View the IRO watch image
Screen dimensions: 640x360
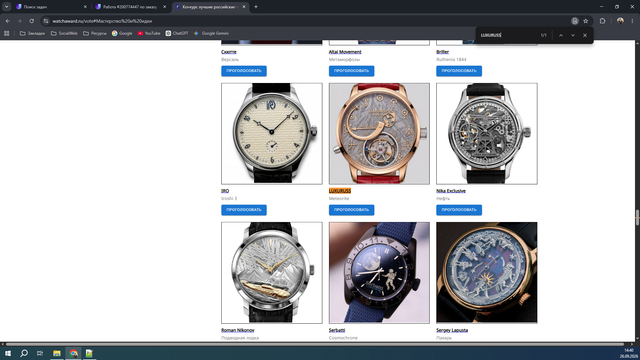272,133
